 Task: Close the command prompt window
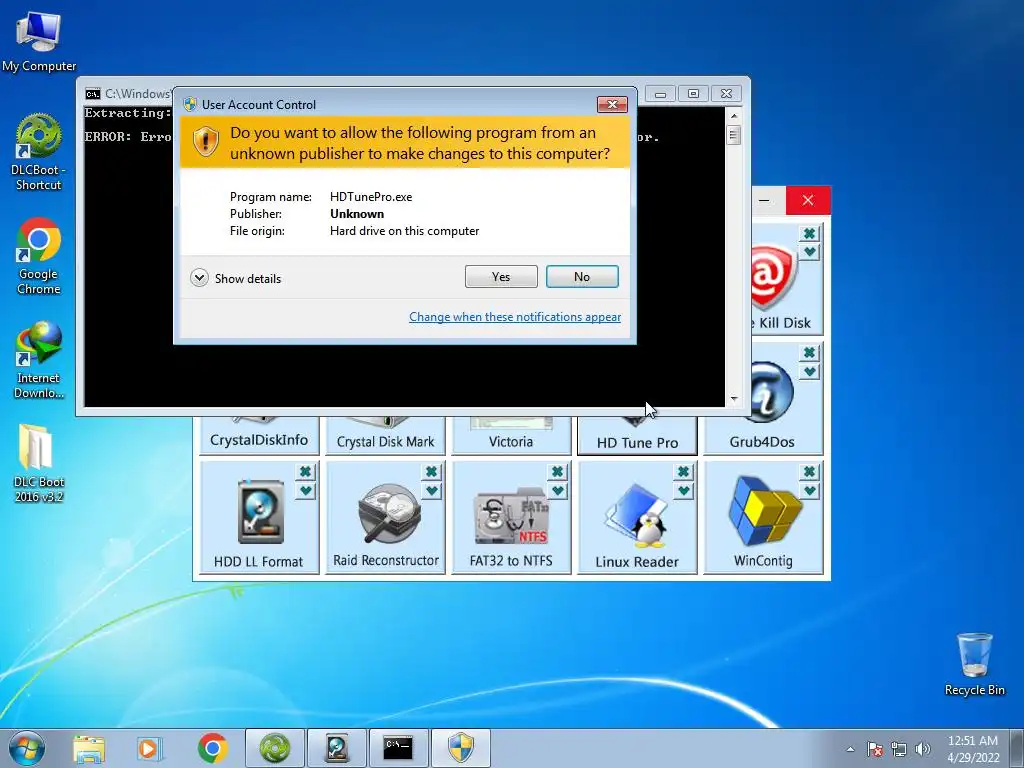726,94
